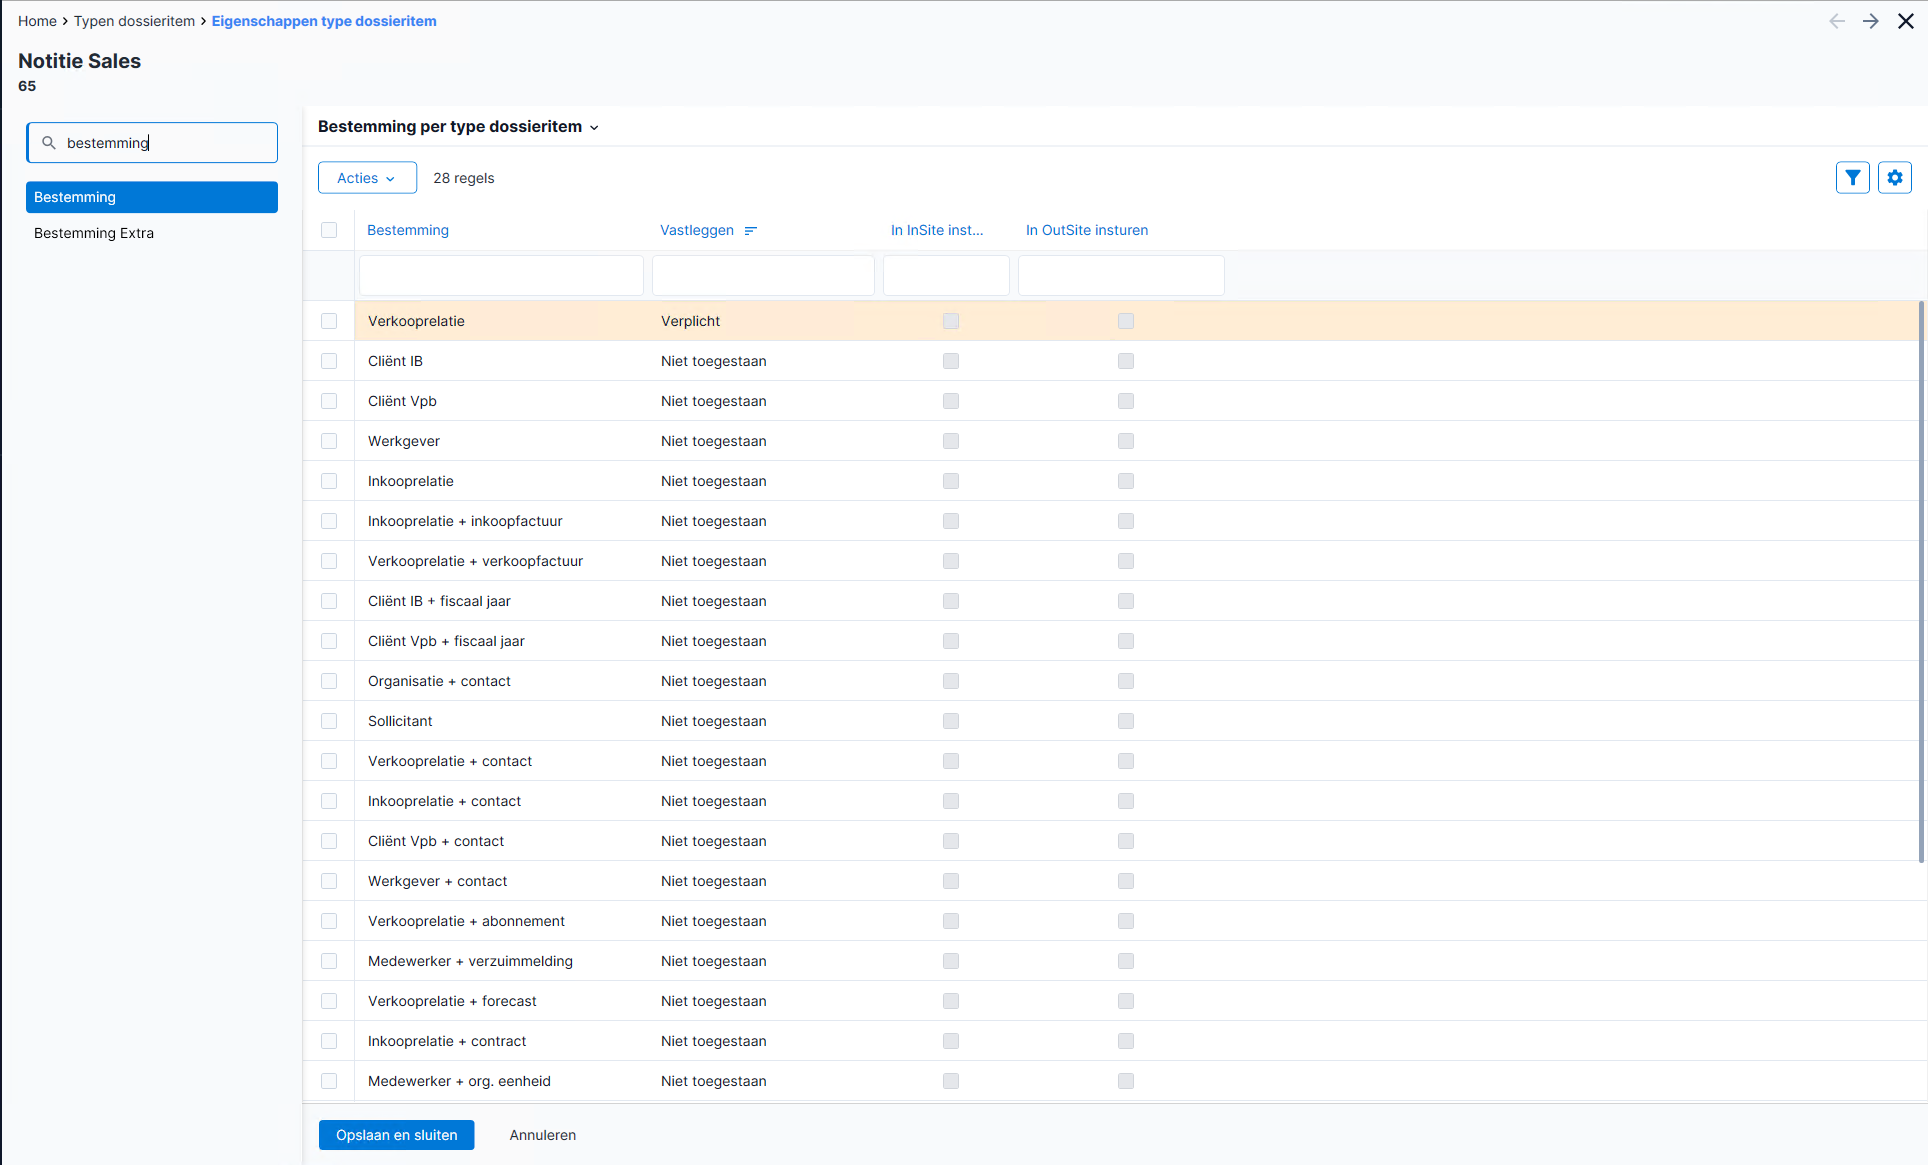This screenshot has height=1165, width=1928.
Task: Toggle In InSite checkbox for Cliënt IB
Action: pos(951,361)
